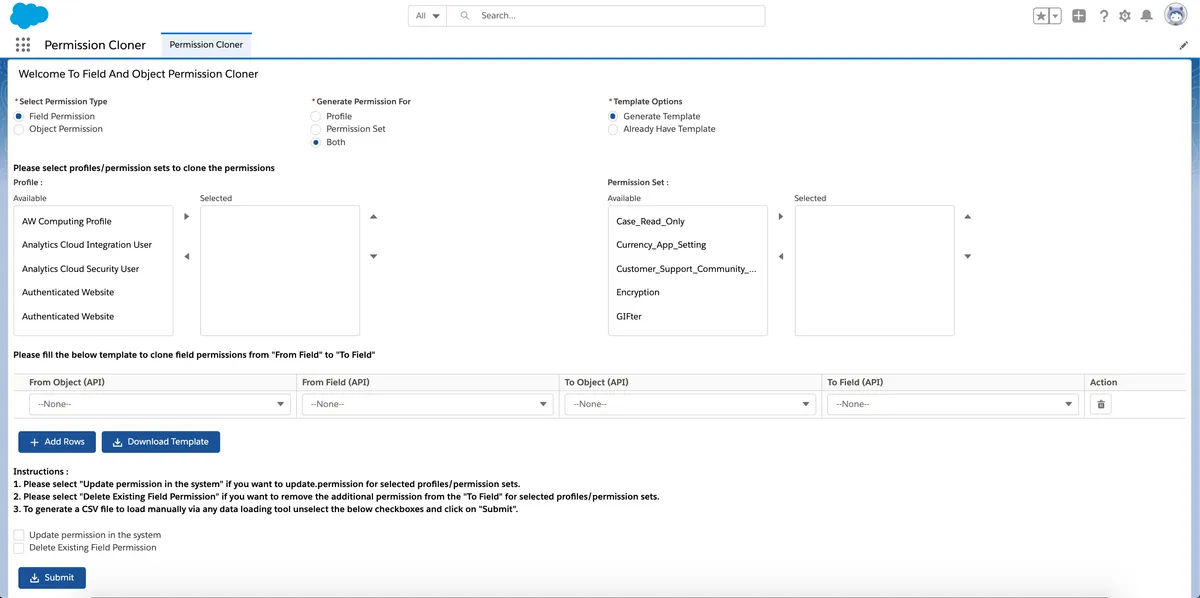Check Update permission in the system
This screenshot has width=1200, height=598.
(x=19, y=535)
